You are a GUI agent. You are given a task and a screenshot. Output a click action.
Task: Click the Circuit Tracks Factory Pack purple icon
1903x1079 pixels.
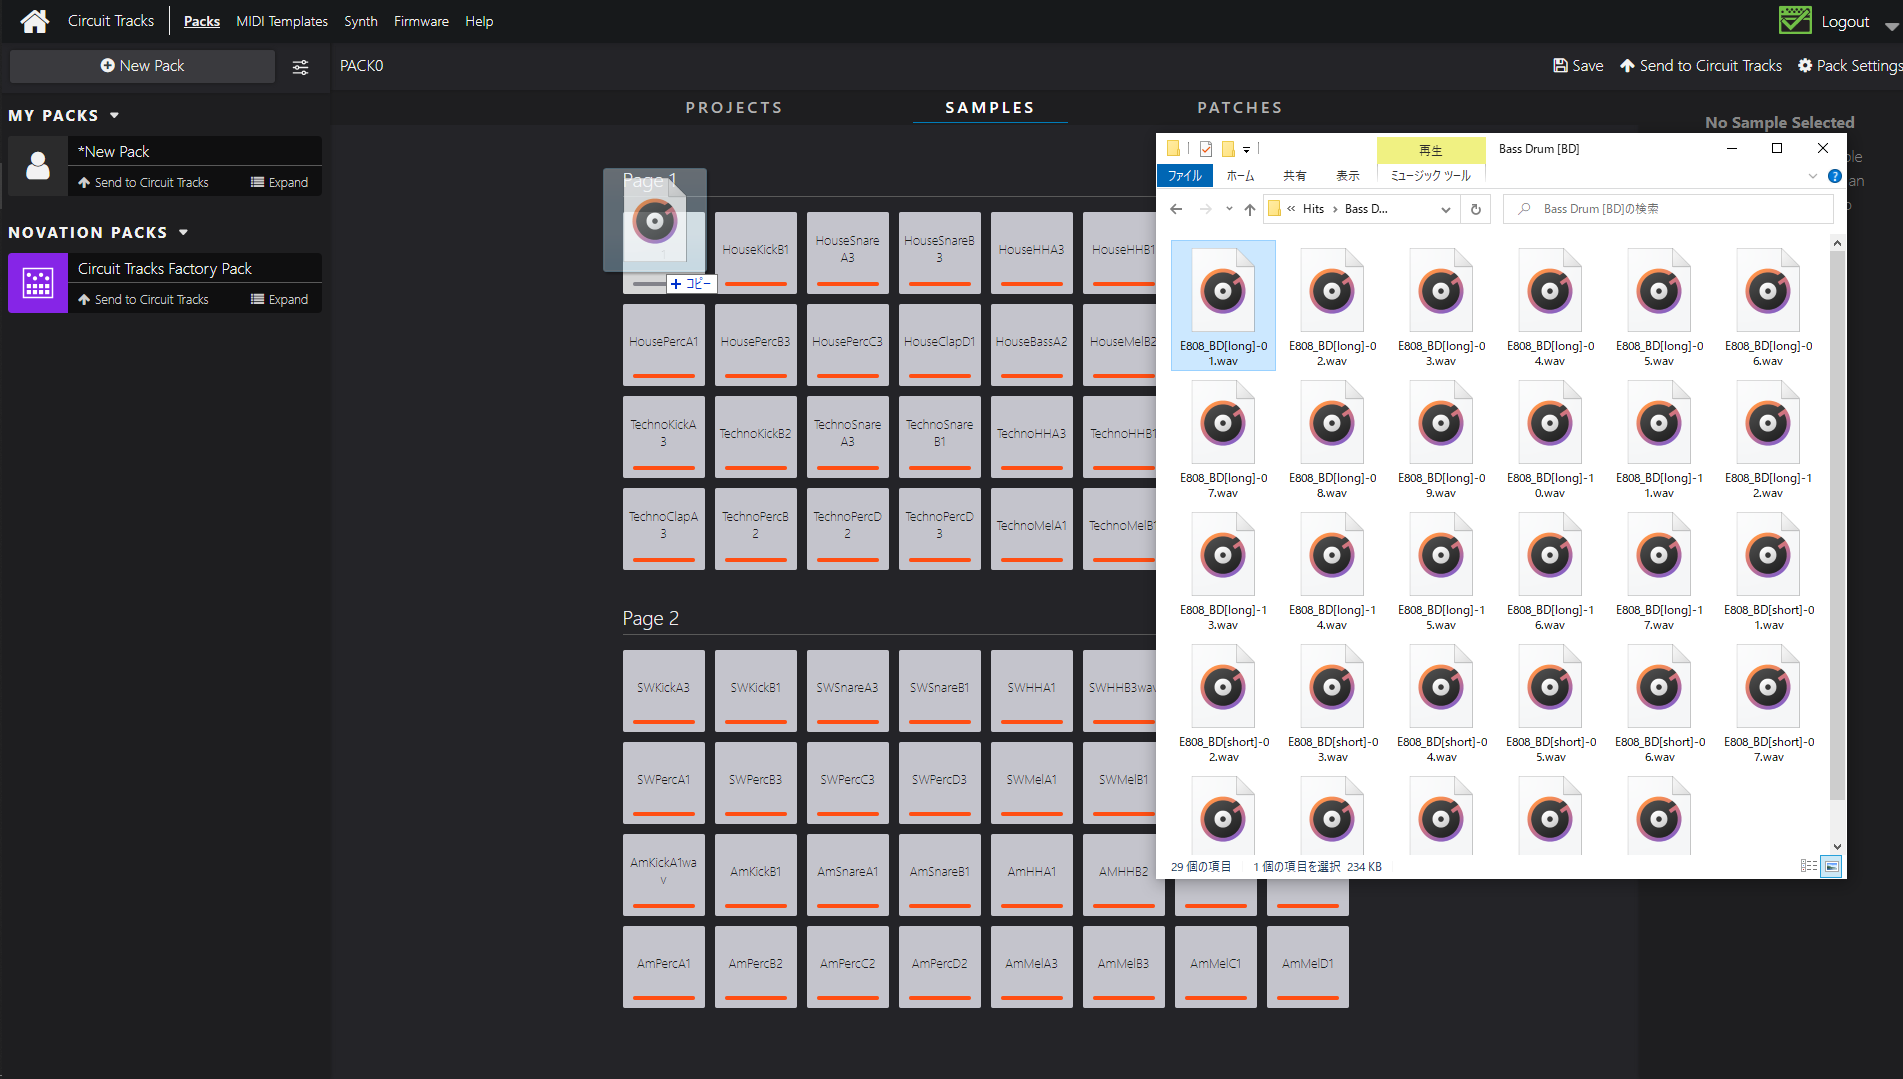[38, 283]
